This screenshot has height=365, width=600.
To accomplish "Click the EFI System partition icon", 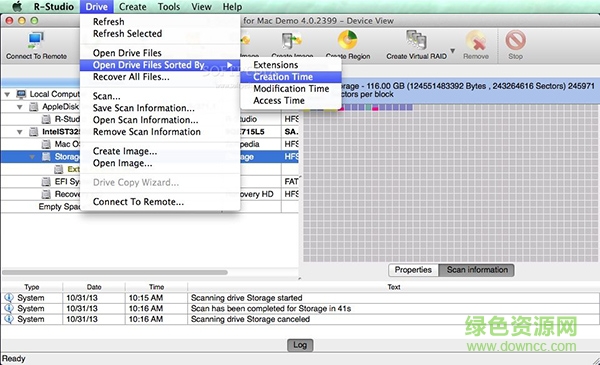I will click(x=46, y=182).
